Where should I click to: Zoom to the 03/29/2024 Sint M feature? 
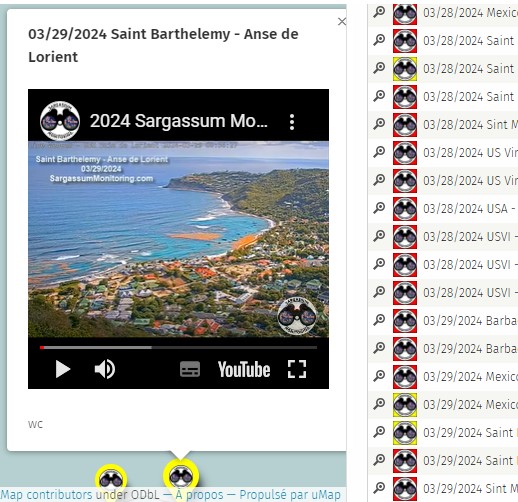tap(379, 488)
